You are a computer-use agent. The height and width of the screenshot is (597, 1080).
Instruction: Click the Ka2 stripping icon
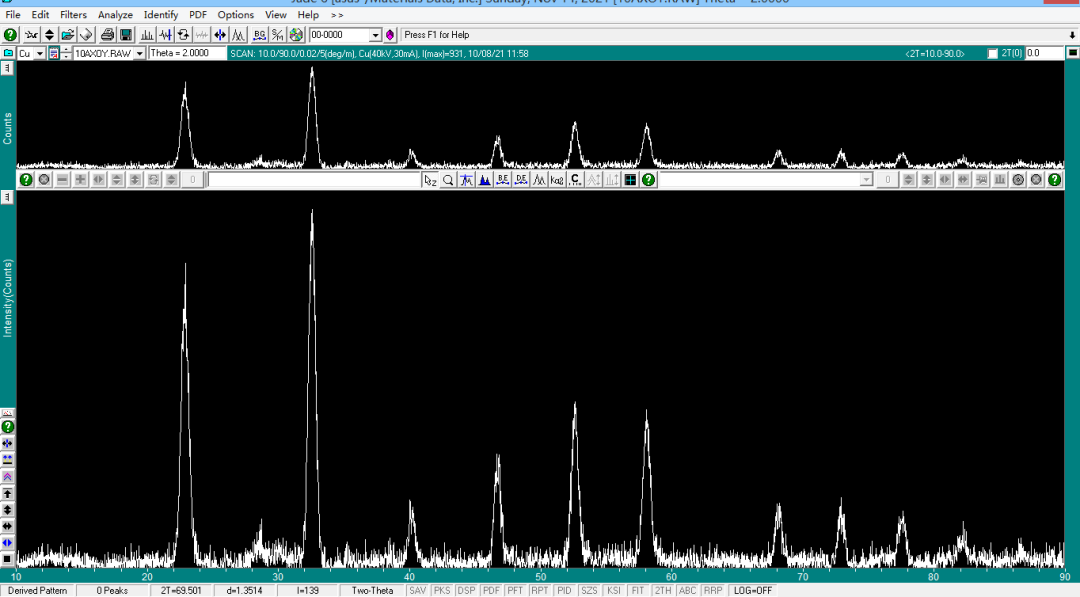(x=557, y=180)
